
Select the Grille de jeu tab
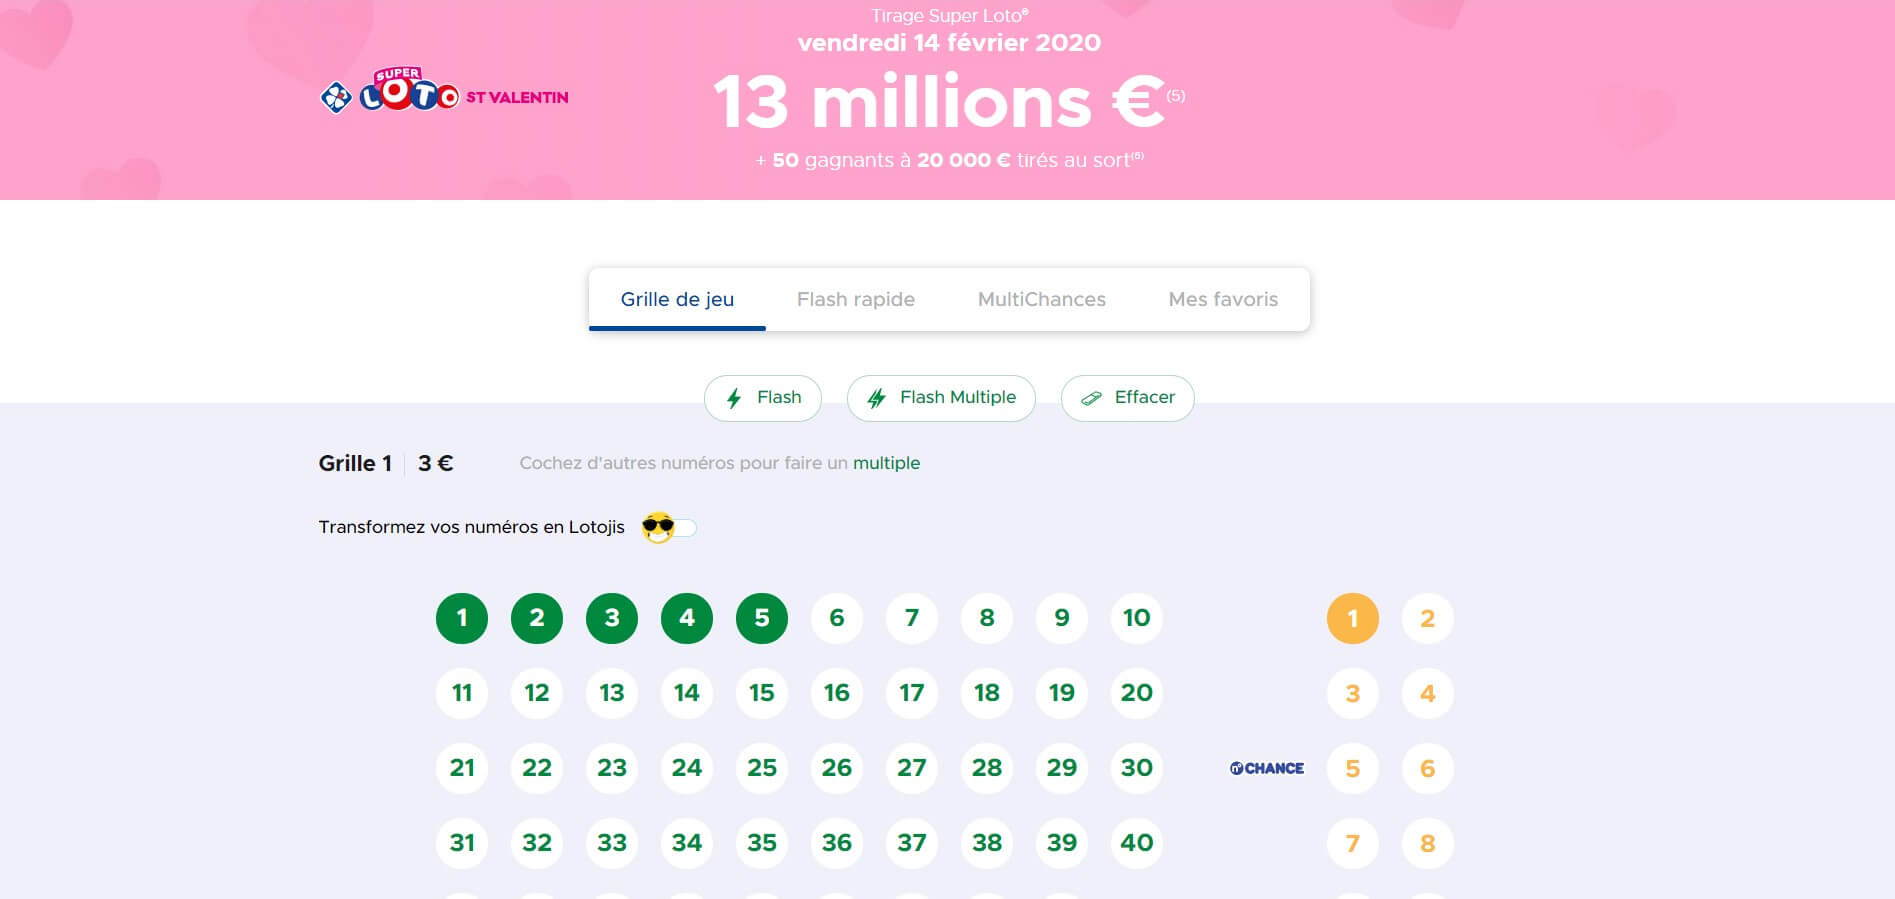click(x=677, y=299)
